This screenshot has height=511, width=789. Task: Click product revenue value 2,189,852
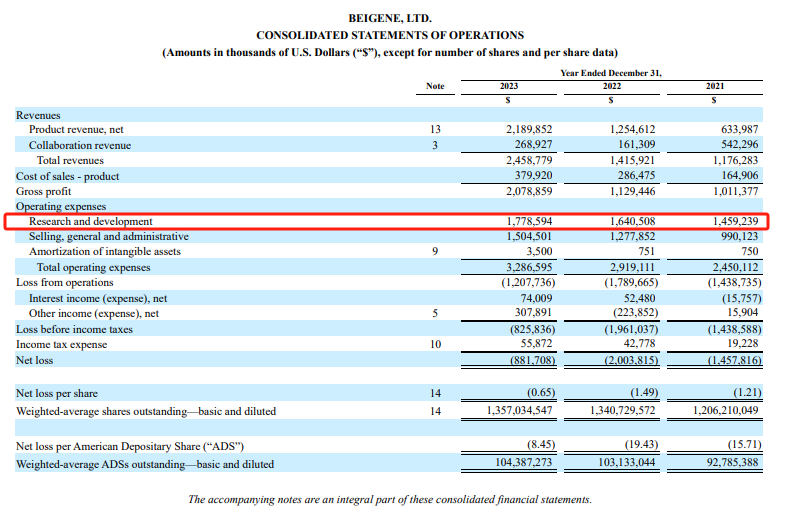[x=529, y=129]
